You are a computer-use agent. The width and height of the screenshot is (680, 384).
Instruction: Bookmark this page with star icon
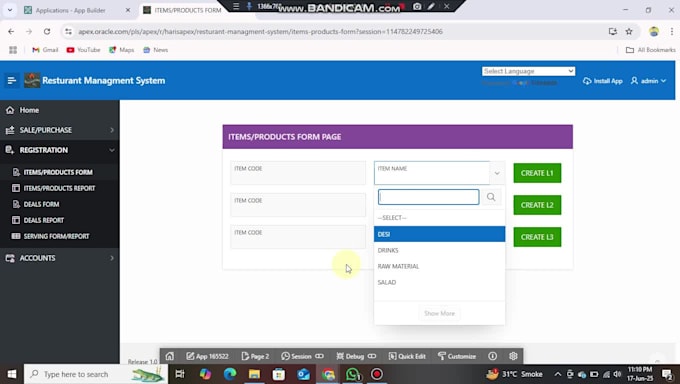pyautogui.click(x=629, y=32)
